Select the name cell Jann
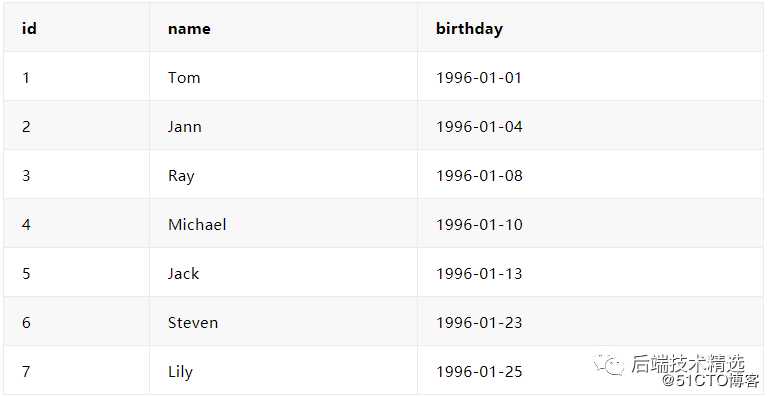This screenshot has height=397, width=769. (283, 126)
